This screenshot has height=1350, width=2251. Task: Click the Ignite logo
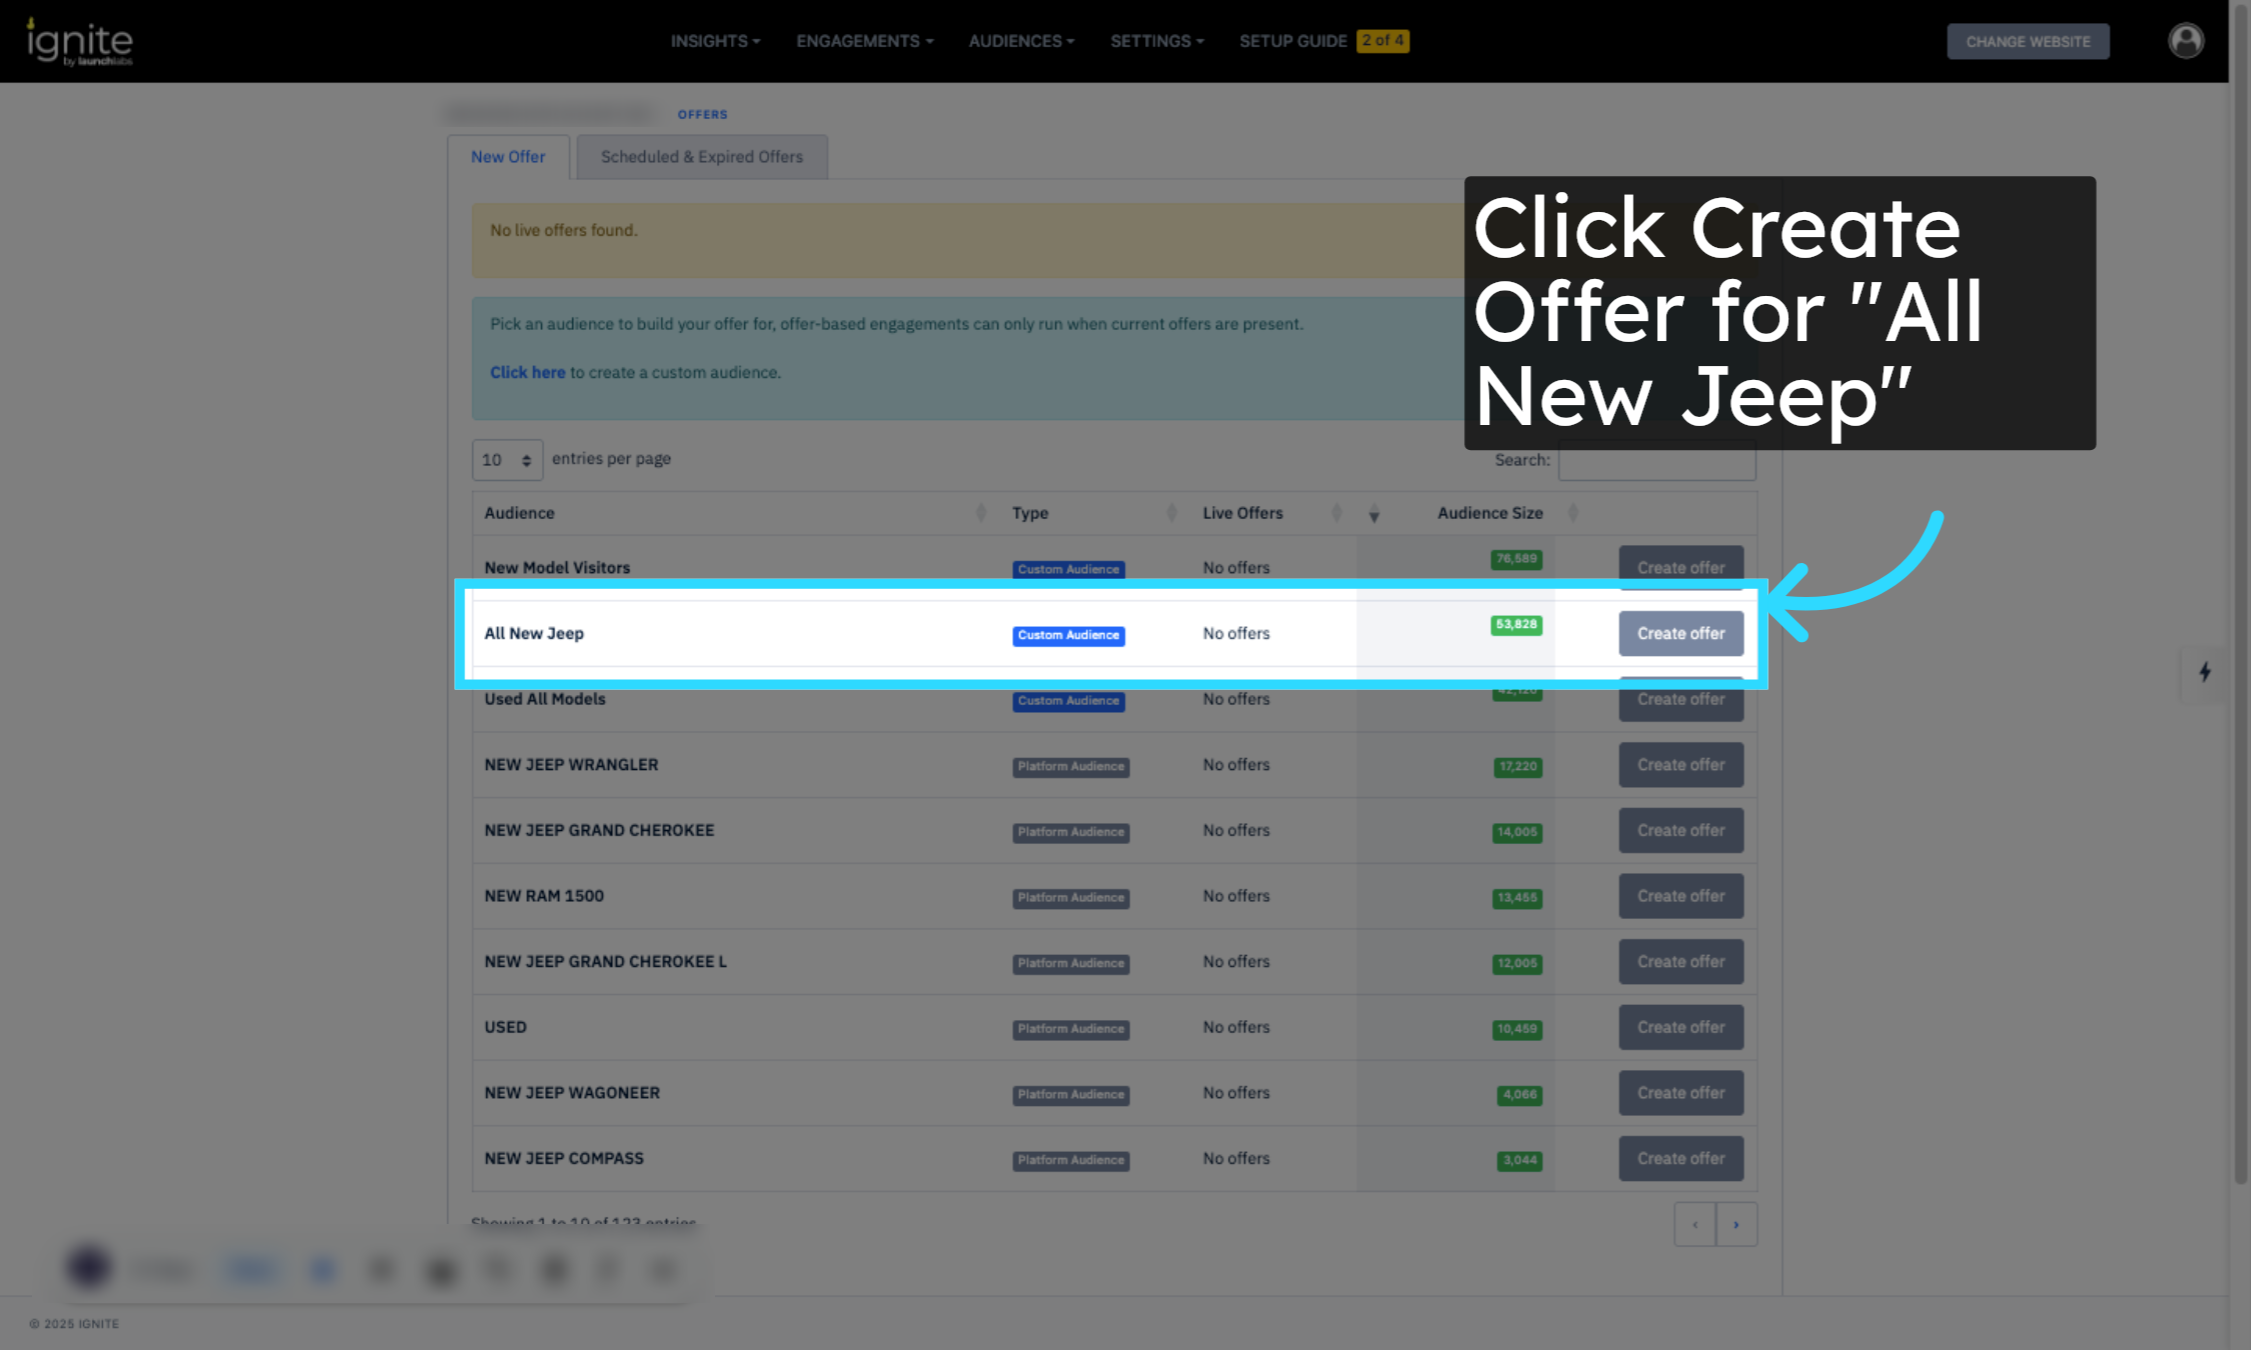point(79,41)
